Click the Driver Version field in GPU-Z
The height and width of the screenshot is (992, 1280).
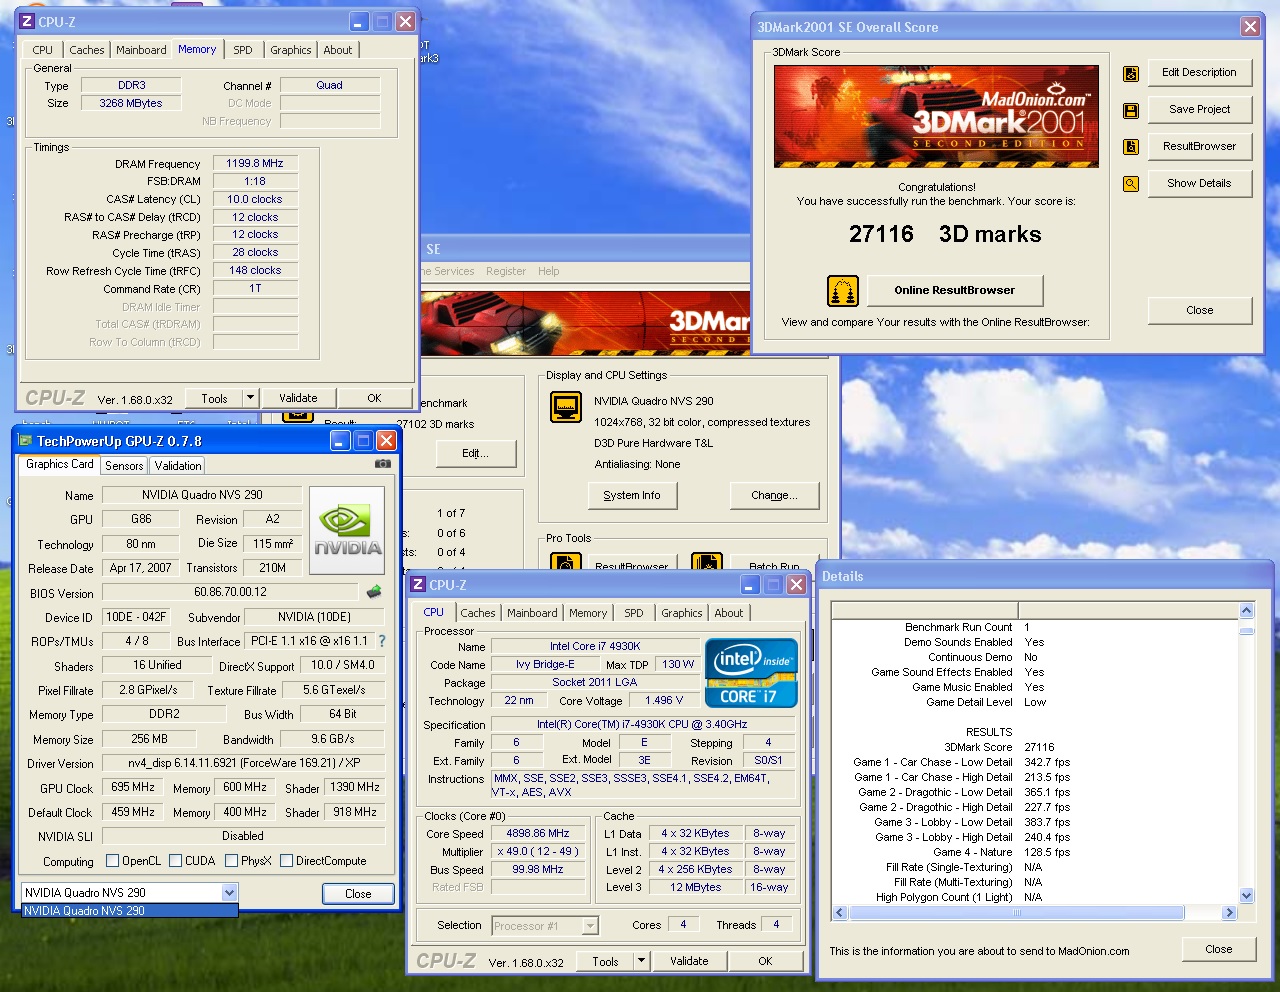pos(244,763)
